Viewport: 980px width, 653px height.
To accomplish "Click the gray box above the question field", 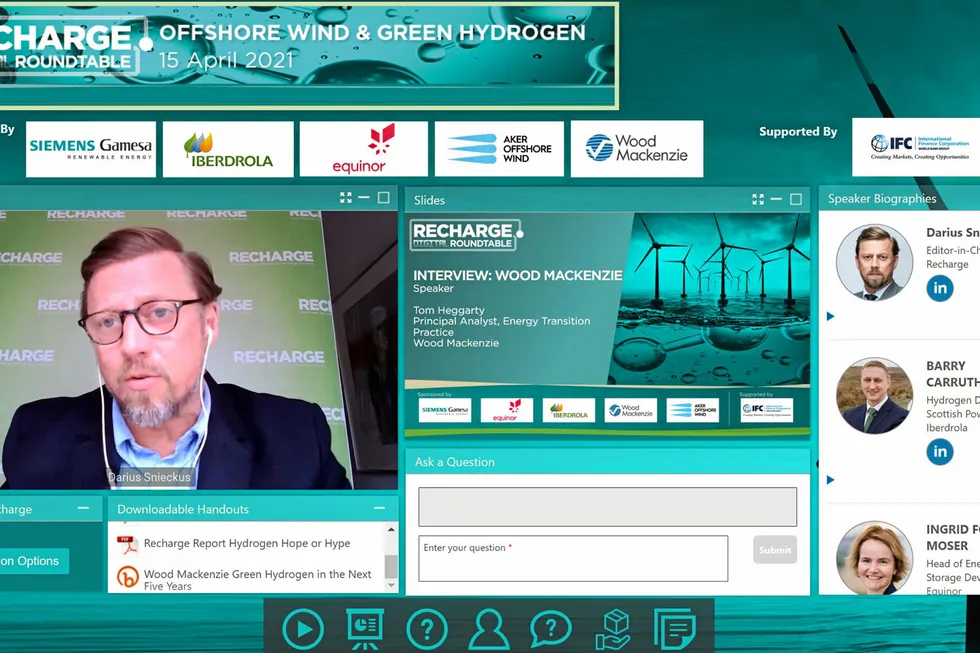I will tap(608, 507).
